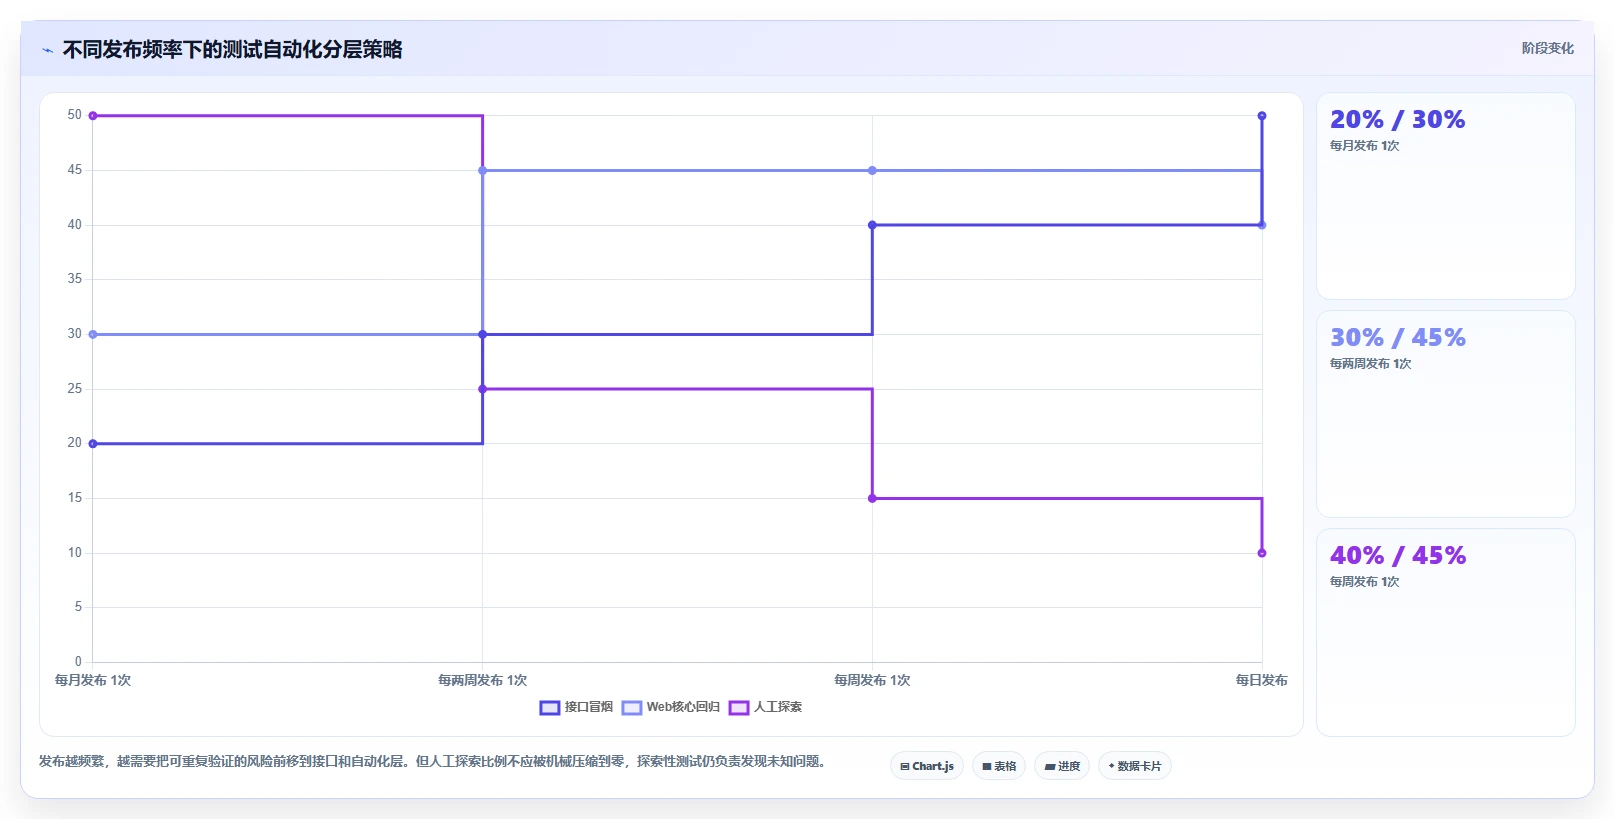Click the chart title 不同发布频率下的测试自动化分层策略
Screen dimensions: 1615x819
(233, 50)
